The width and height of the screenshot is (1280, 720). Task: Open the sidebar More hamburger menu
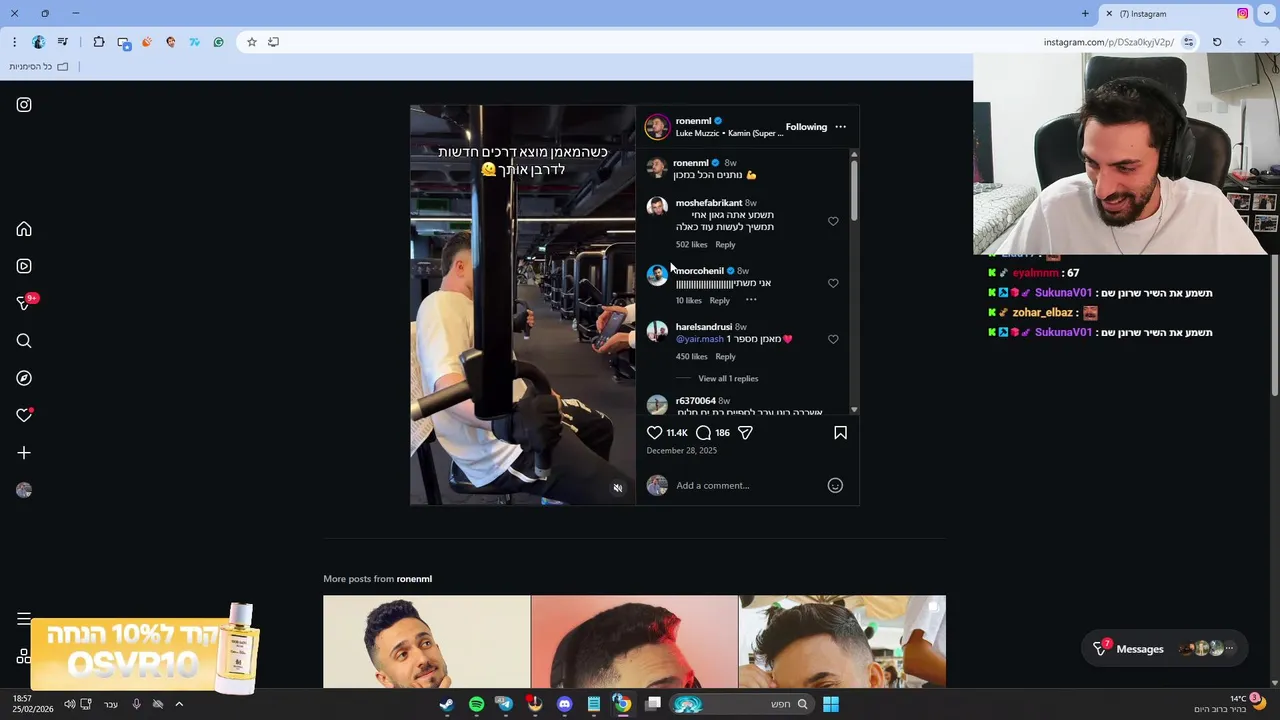click(24, 619)
